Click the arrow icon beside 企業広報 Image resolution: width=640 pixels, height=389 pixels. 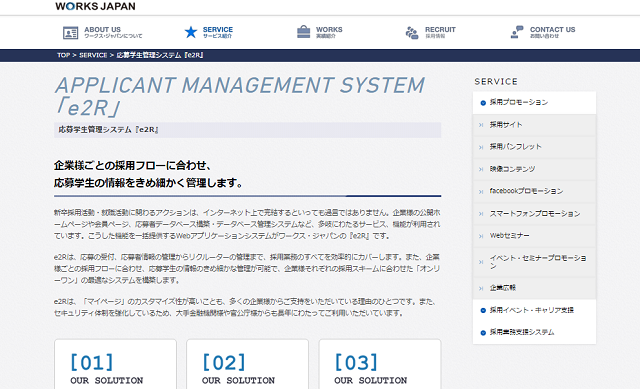pos(481,289)
